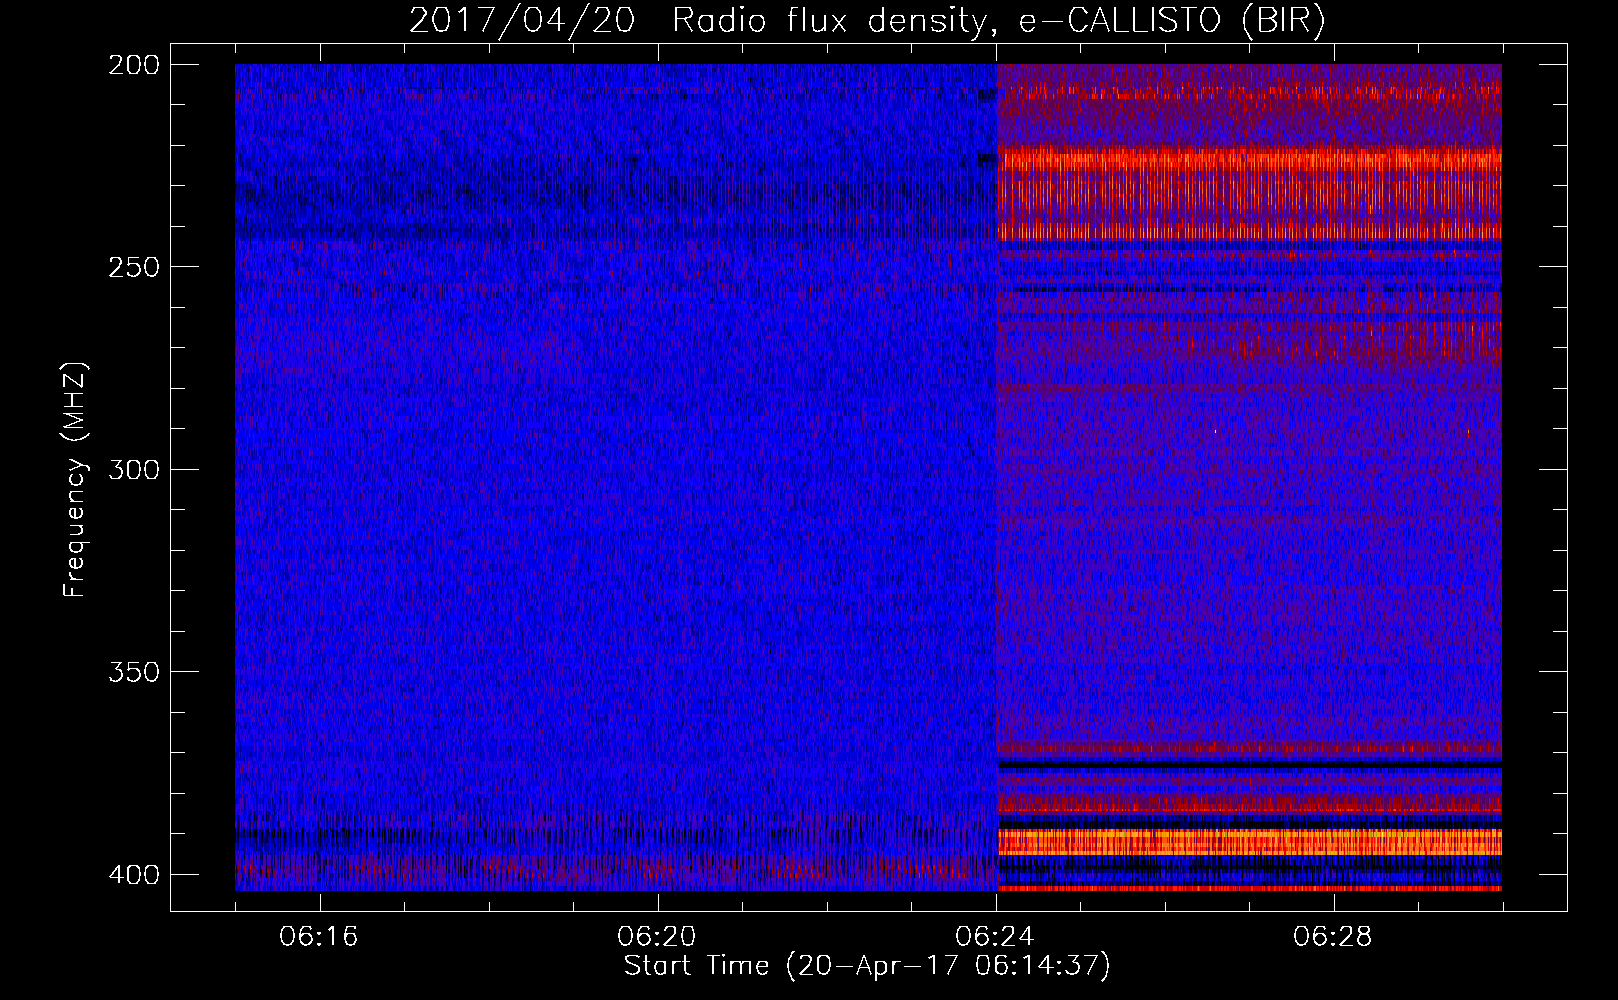Click the 'Frequency (MHZ)' axis label
1618x1000 pixels.
click(75, 480)
